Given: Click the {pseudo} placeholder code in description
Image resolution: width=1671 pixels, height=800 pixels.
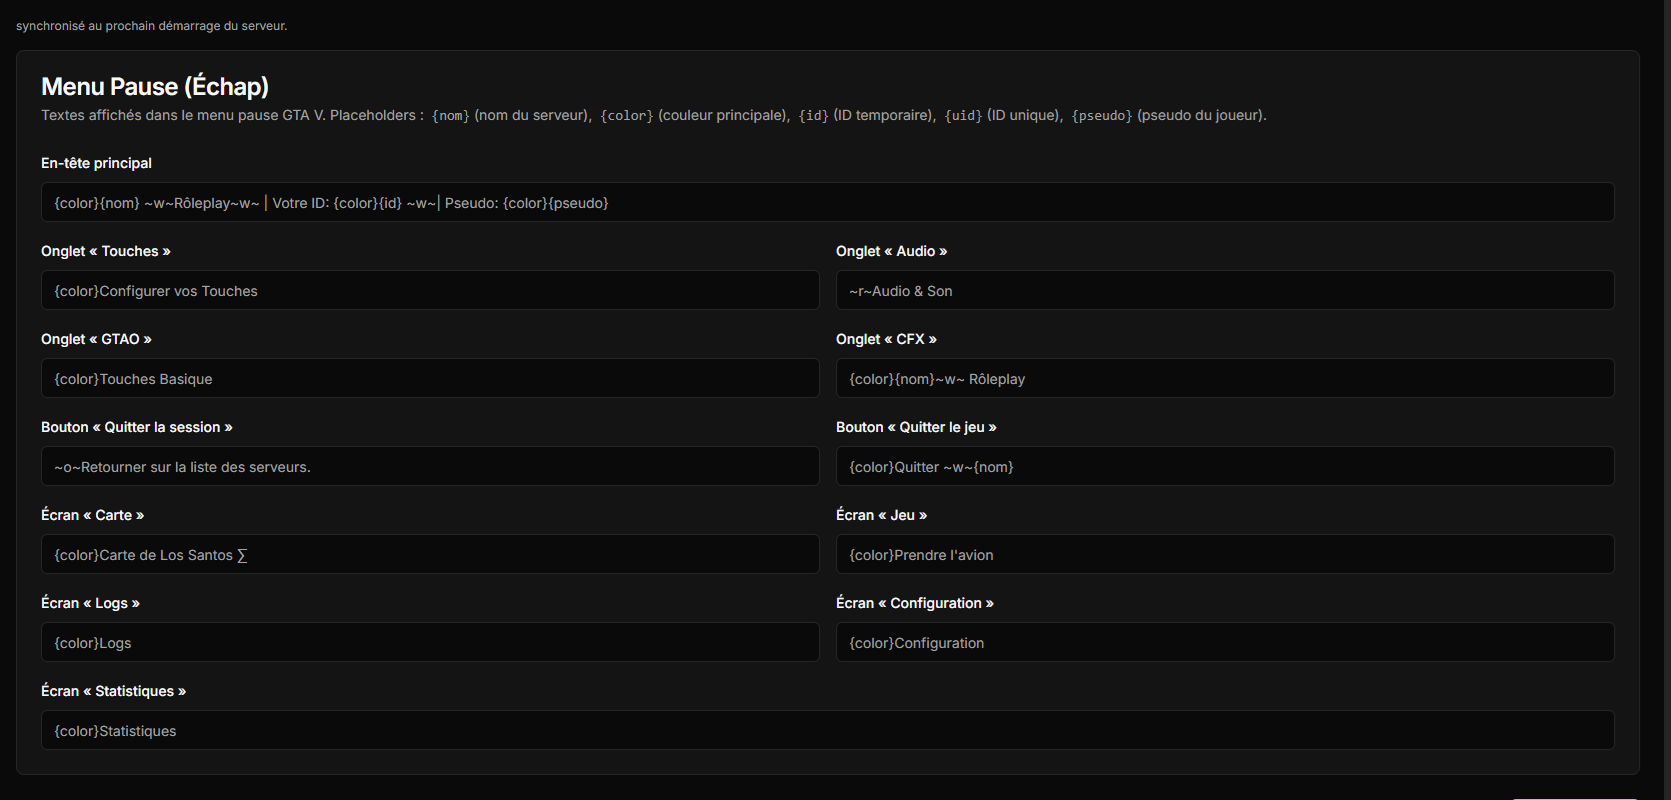Looking at the screenshot, I should [x=1102, y=116].
